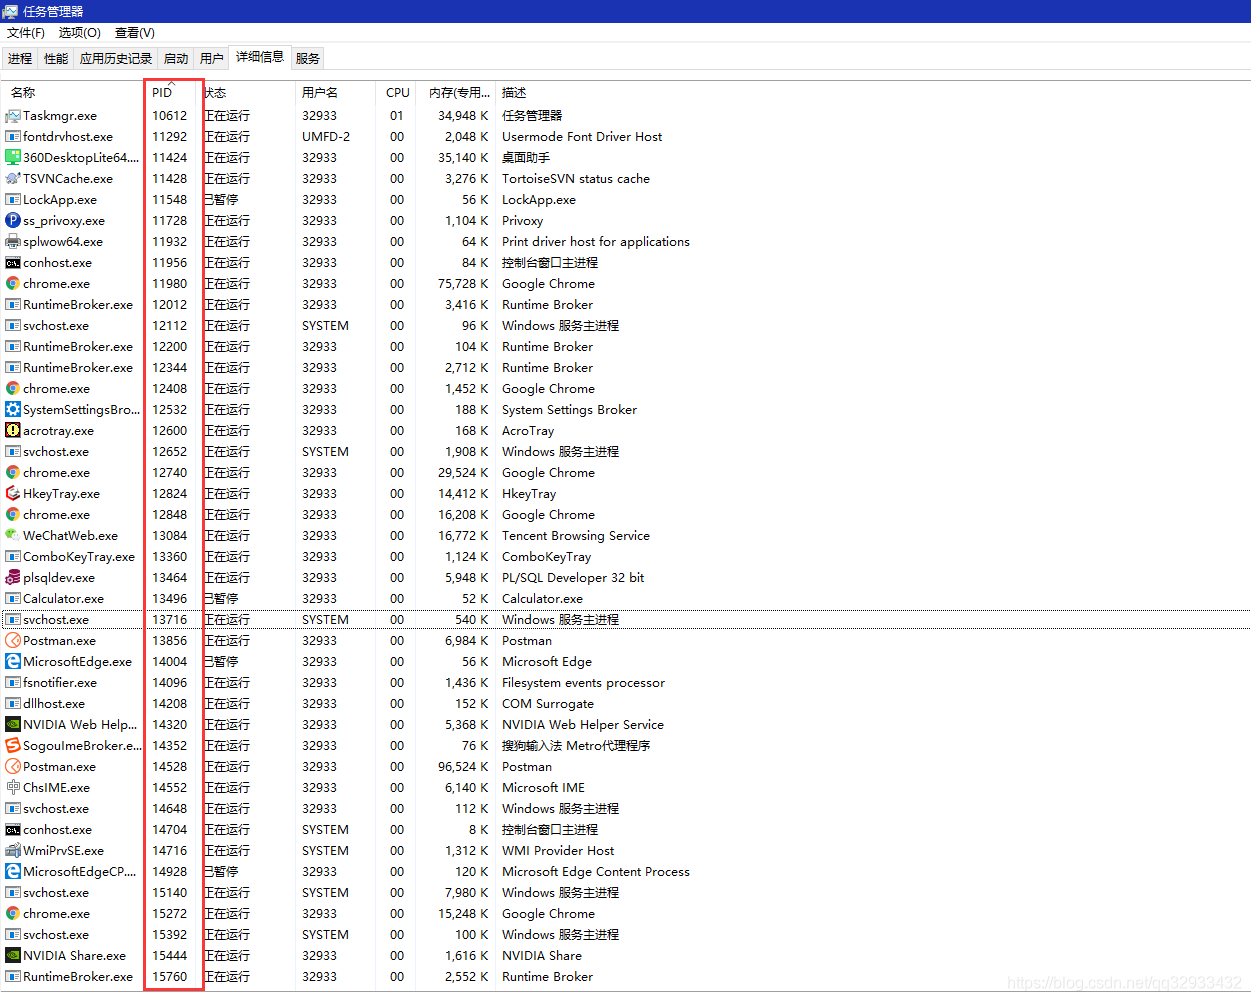
Task: Sort by the 描述 column header
Action: coord(514,92)
